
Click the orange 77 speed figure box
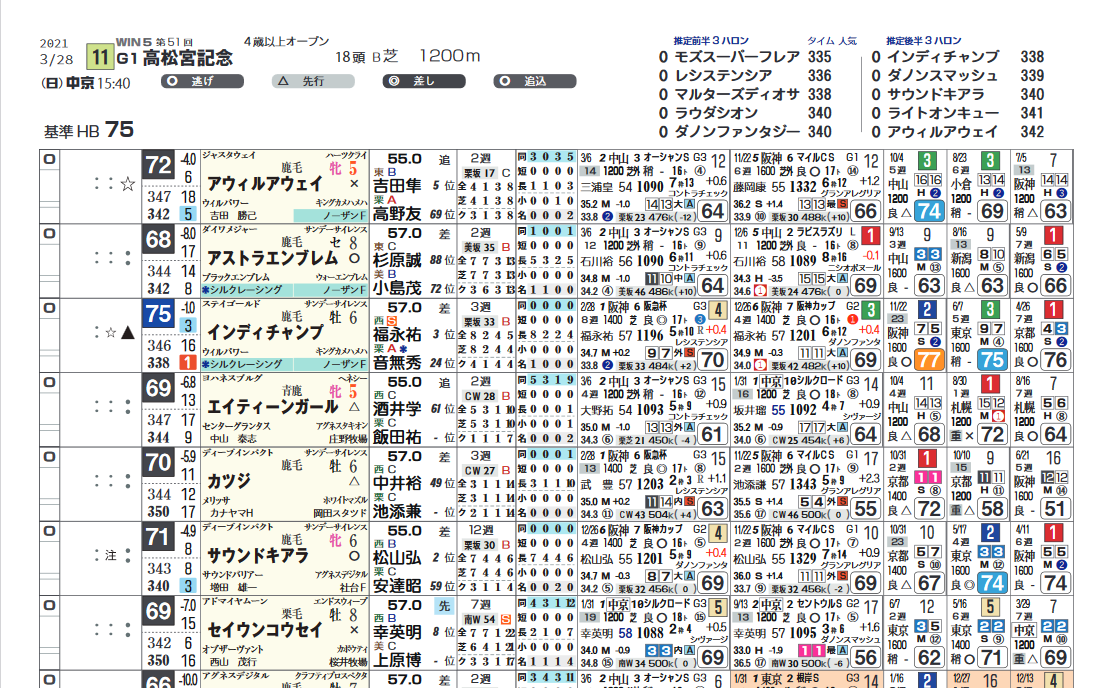pos(929,360)
